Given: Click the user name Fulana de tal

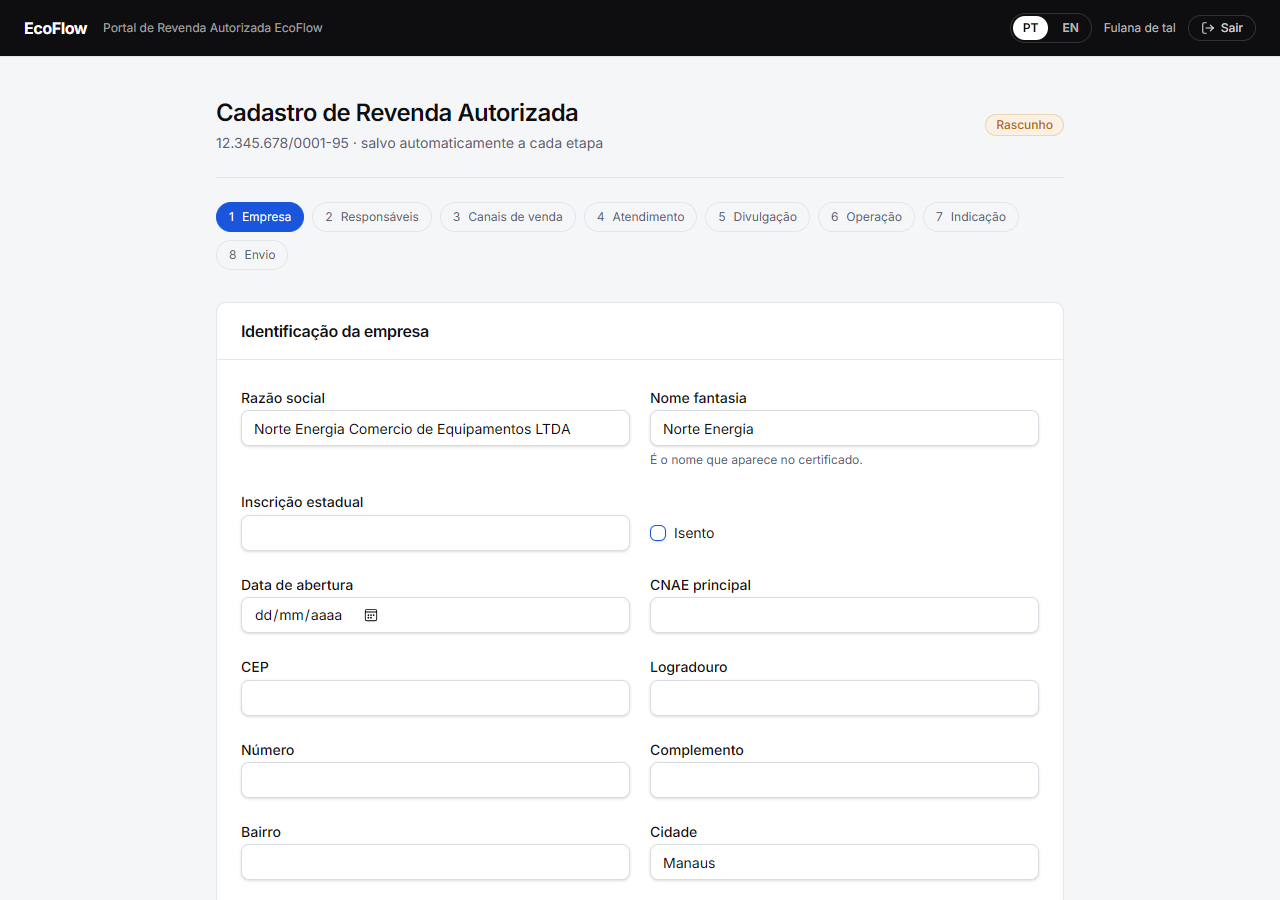Looking at the screenshot, I should pos(1140,28).
